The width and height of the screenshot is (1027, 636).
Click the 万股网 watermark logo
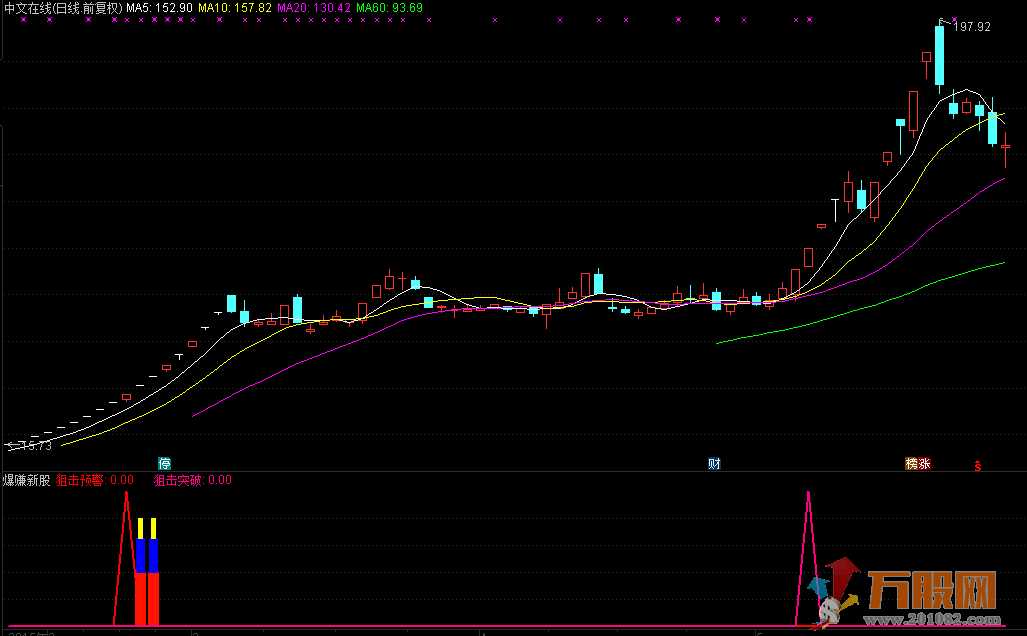[x=929, y=590]
